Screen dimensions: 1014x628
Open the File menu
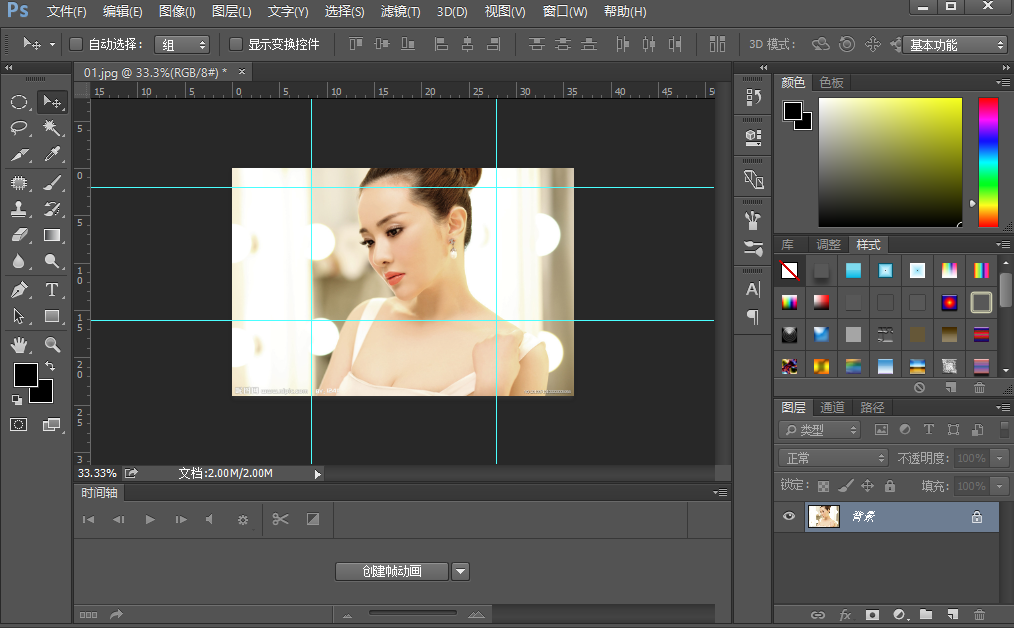pos(66,12)
